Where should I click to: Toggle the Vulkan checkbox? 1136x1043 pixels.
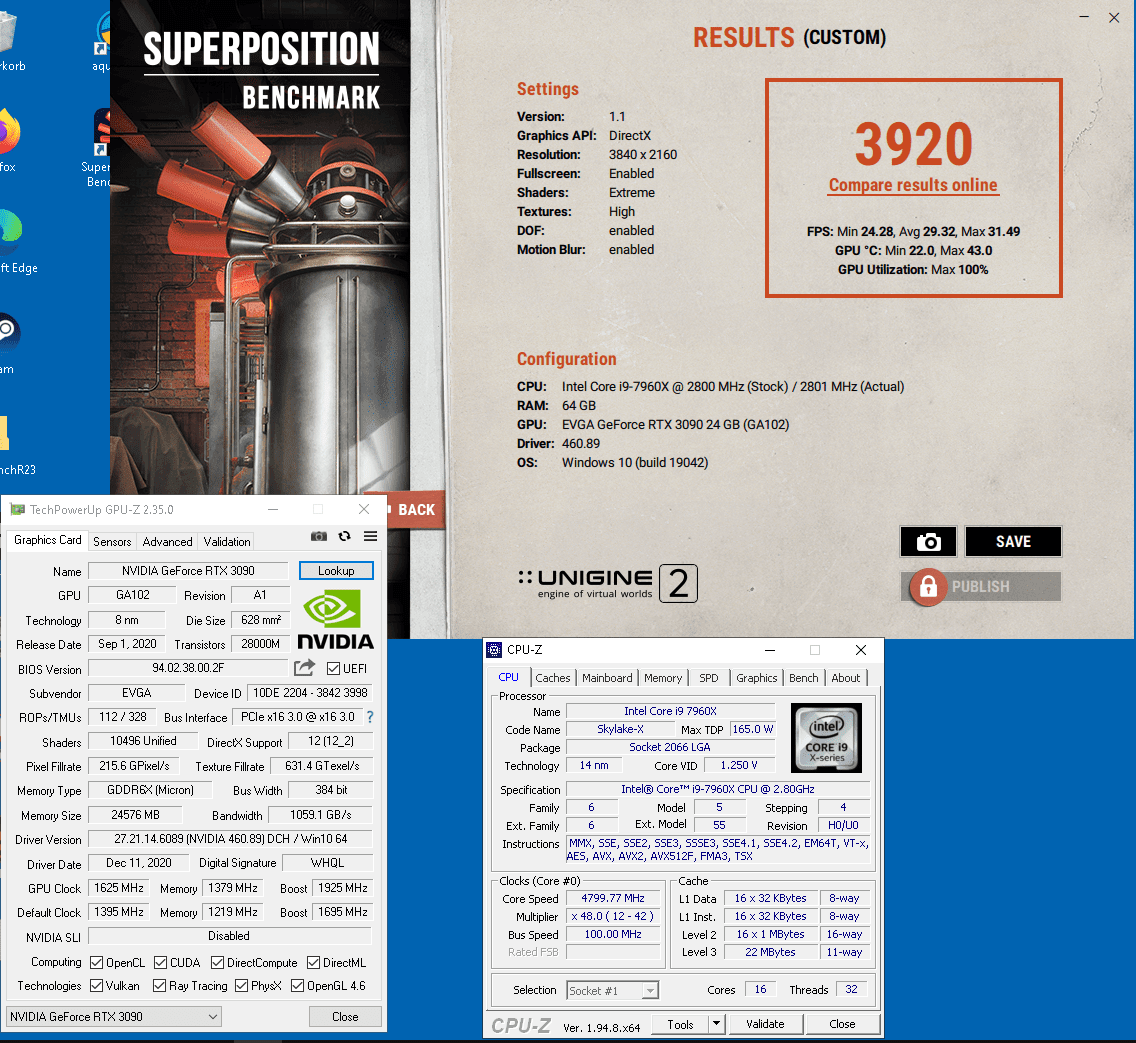[x=96, y=986]
